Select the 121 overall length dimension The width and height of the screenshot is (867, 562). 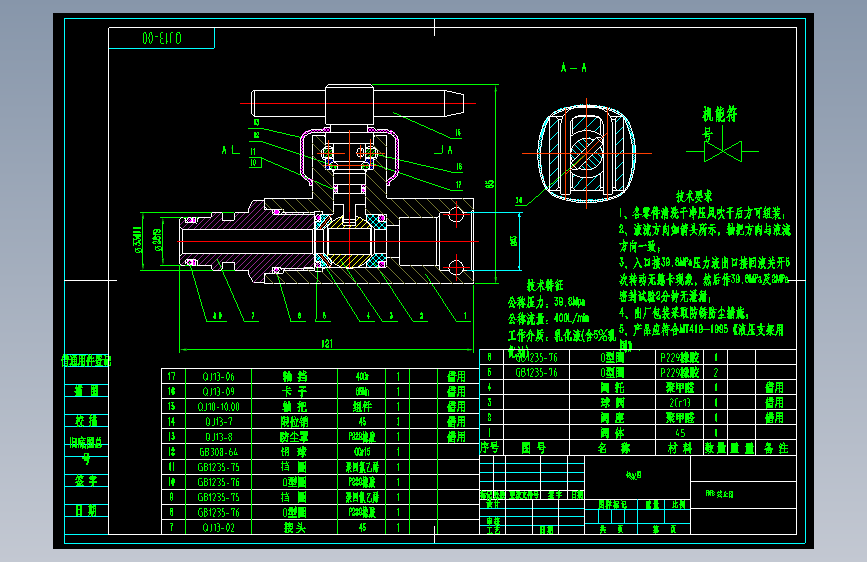[327, 344]
